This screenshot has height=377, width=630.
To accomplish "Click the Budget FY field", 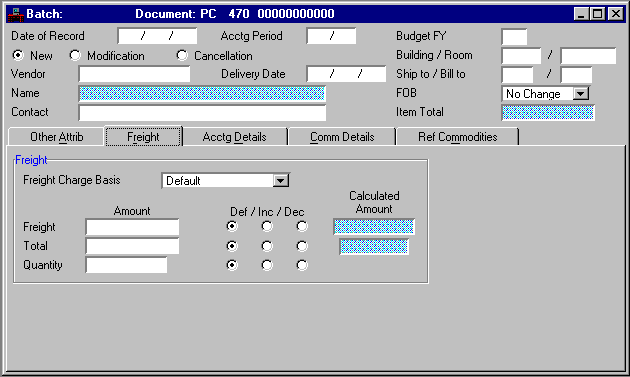I will coord(514,37).
